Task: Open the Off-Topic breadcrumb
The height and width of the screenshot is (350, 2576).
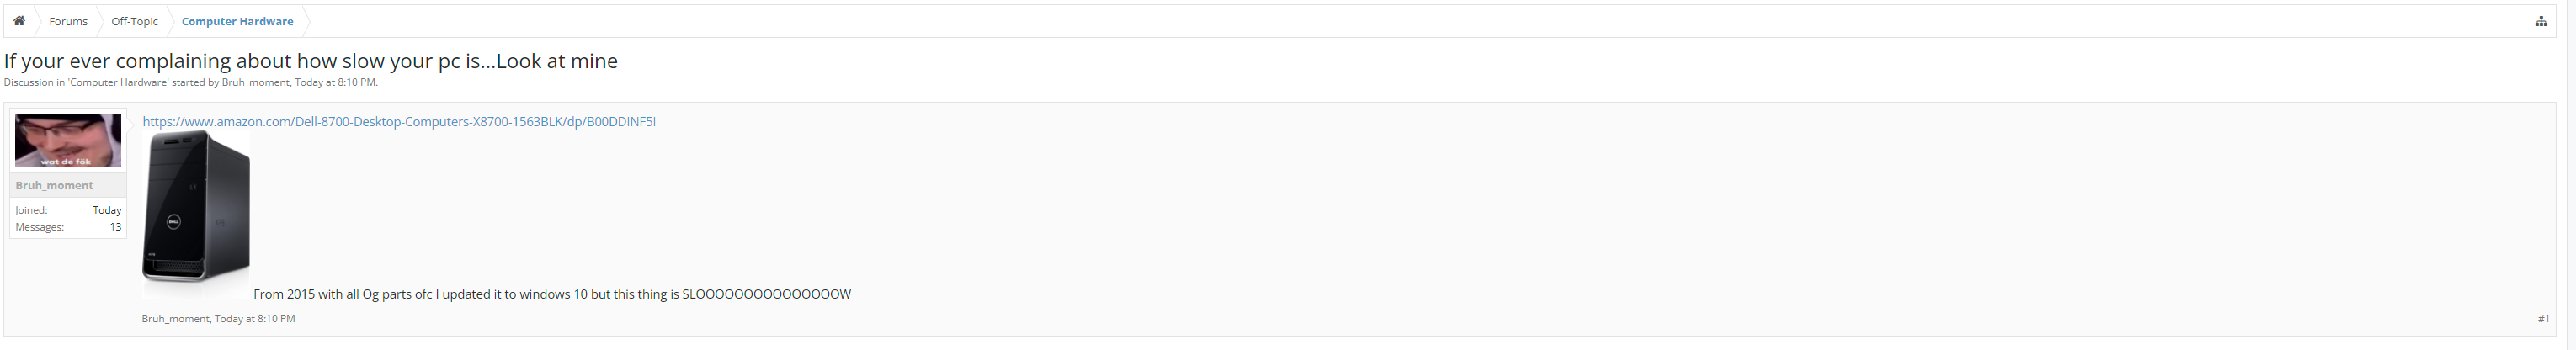Action: pos(134,21)
